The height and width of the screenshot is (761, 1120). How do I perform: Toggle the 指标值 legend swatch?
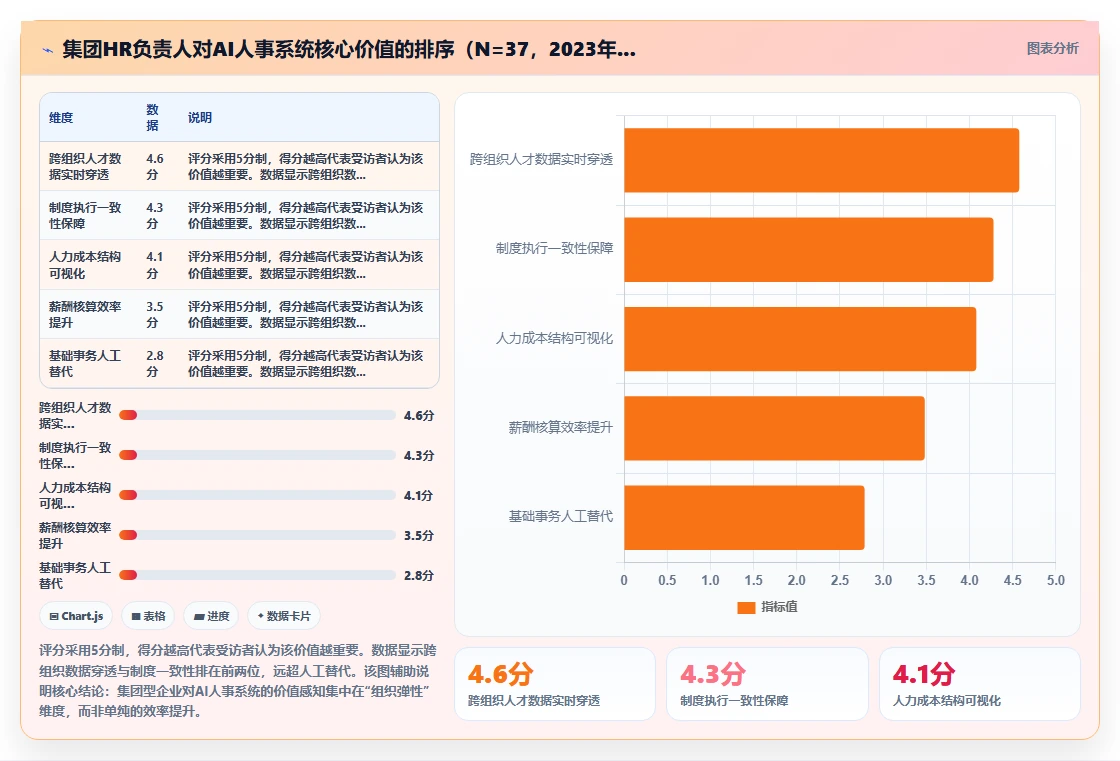(x=746, y=607)
